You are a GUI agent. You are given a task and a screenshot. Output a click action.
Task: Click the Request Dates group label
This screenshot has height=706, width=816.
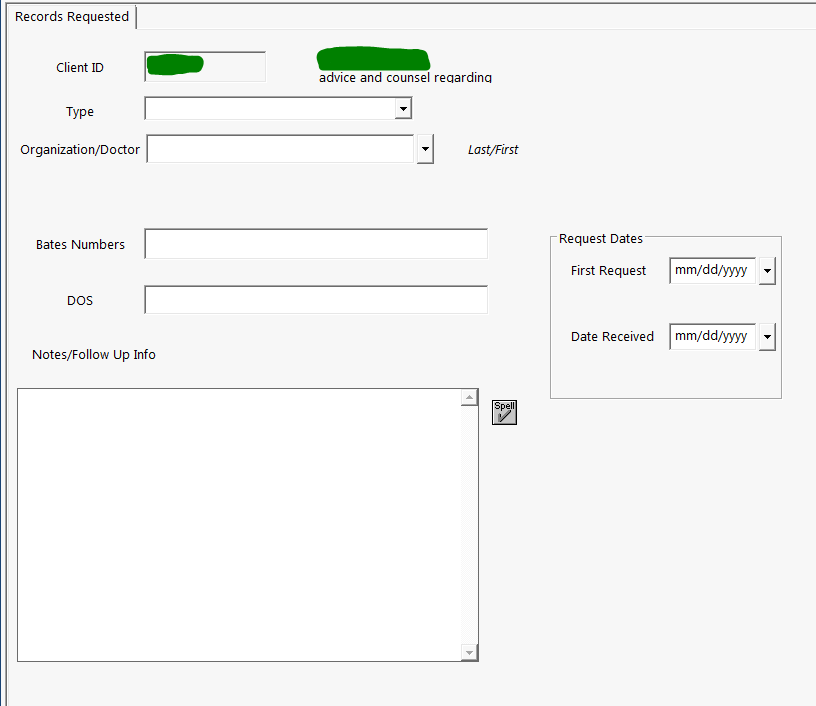(x=600, y=239)
